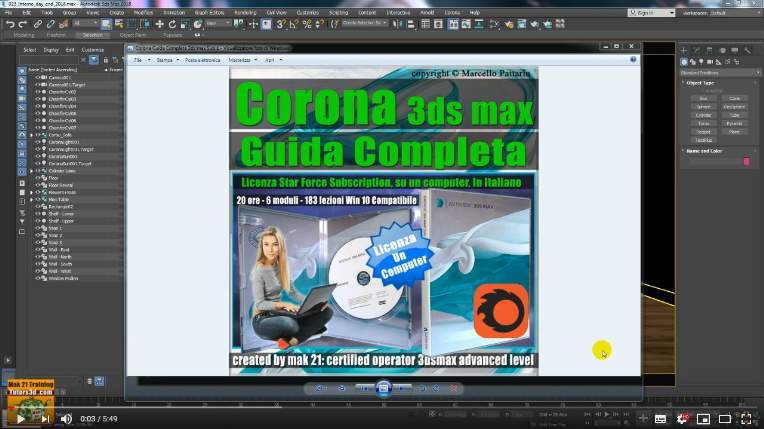The image size is (764, 429).
Task: Toggle visibility eye of Floor object
Action: pyautogui.click(x=38, y=178)
